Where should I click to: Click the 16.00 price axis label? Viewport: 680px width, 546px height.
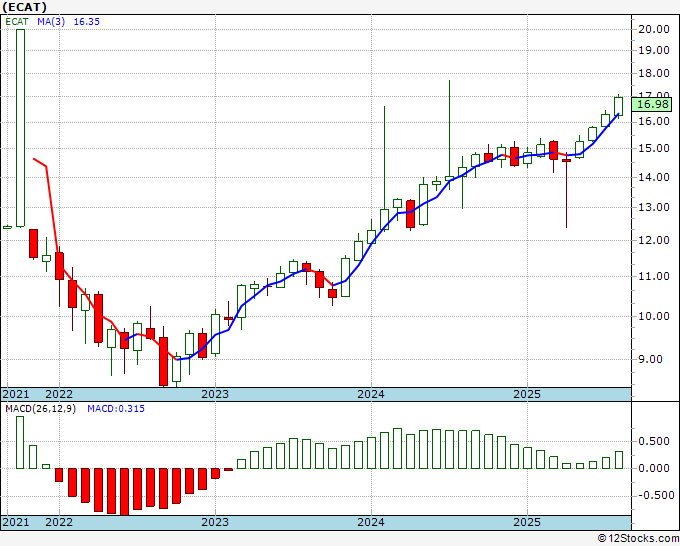tap(654, 121)
